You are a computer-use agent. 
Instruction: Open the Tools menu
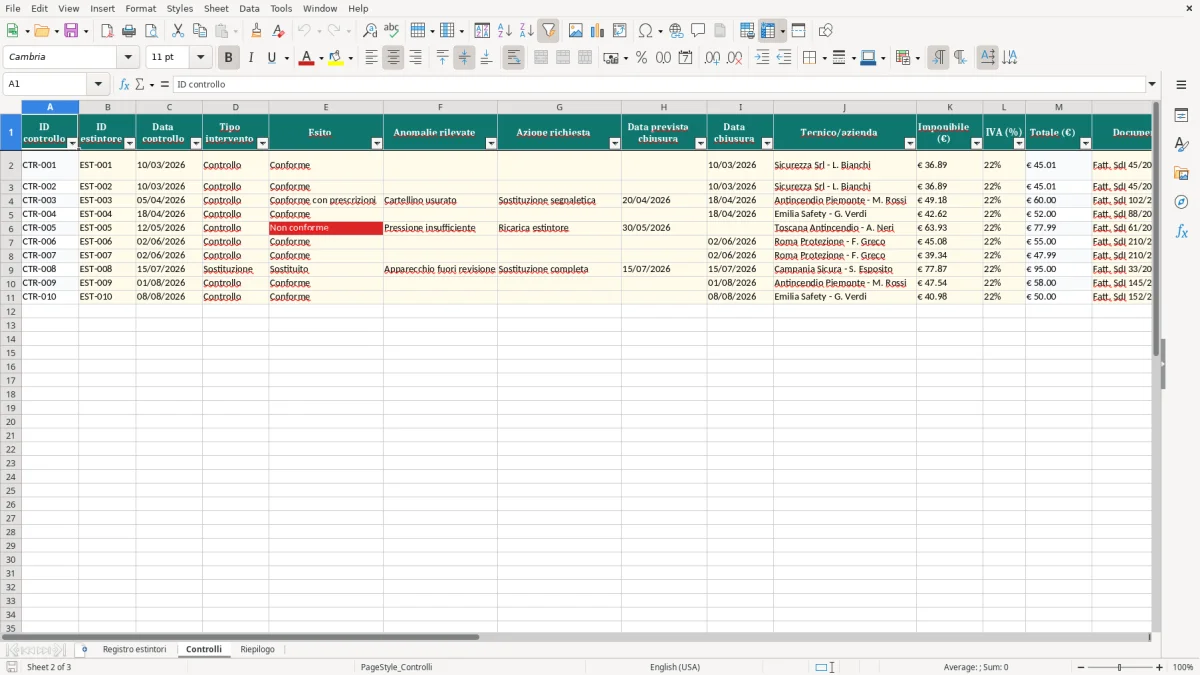(281, 8)
